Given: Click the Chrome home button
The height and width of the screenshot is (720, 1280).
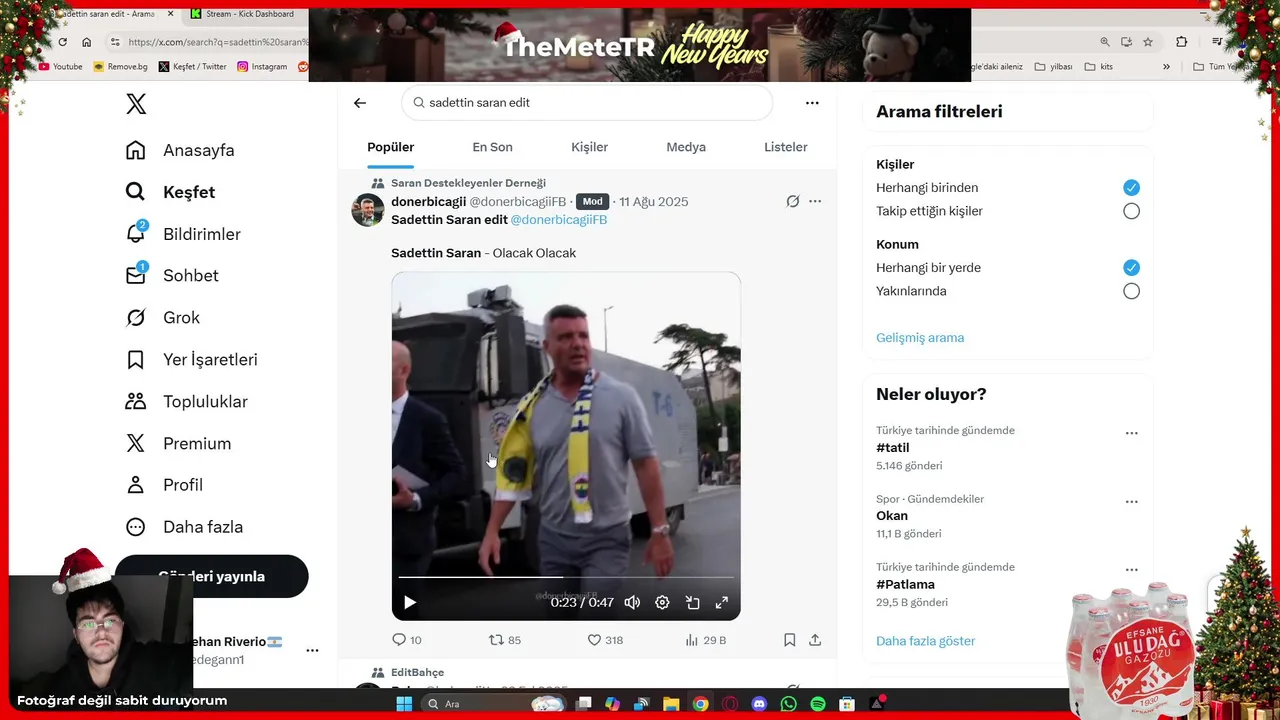Looking at the screenshot, I should point(87,42).
